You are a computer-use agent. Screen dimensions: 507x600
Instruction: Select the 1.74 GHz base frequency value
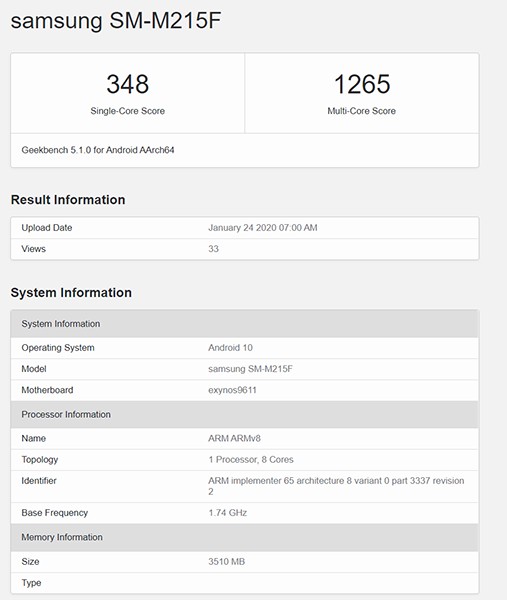pyautogui.click(x=228, y=513)
